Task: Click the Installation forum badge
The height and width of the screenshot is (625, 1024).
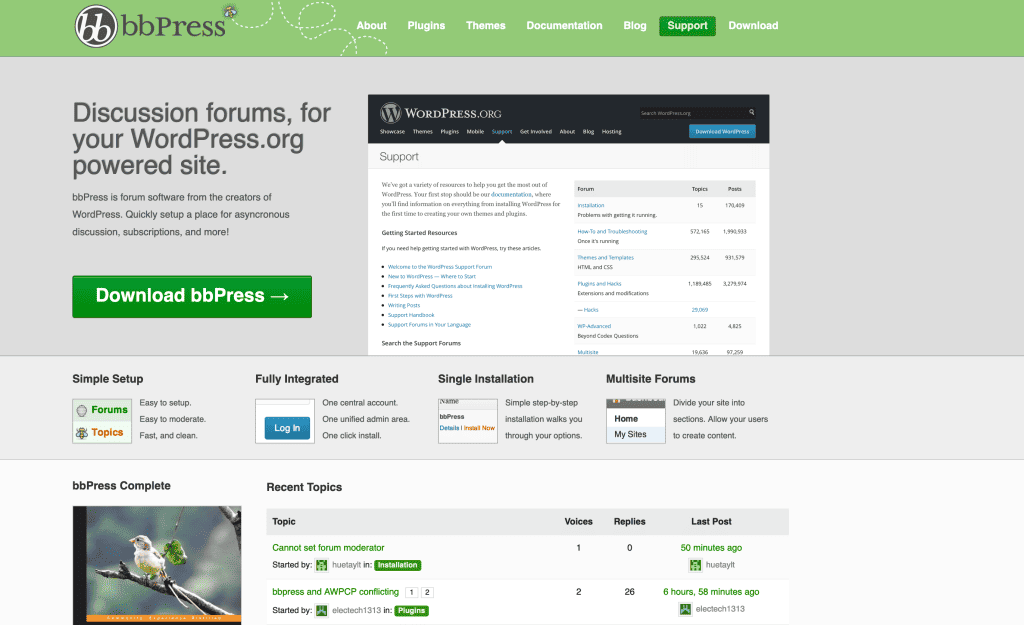Action: [x=397, y=565]
